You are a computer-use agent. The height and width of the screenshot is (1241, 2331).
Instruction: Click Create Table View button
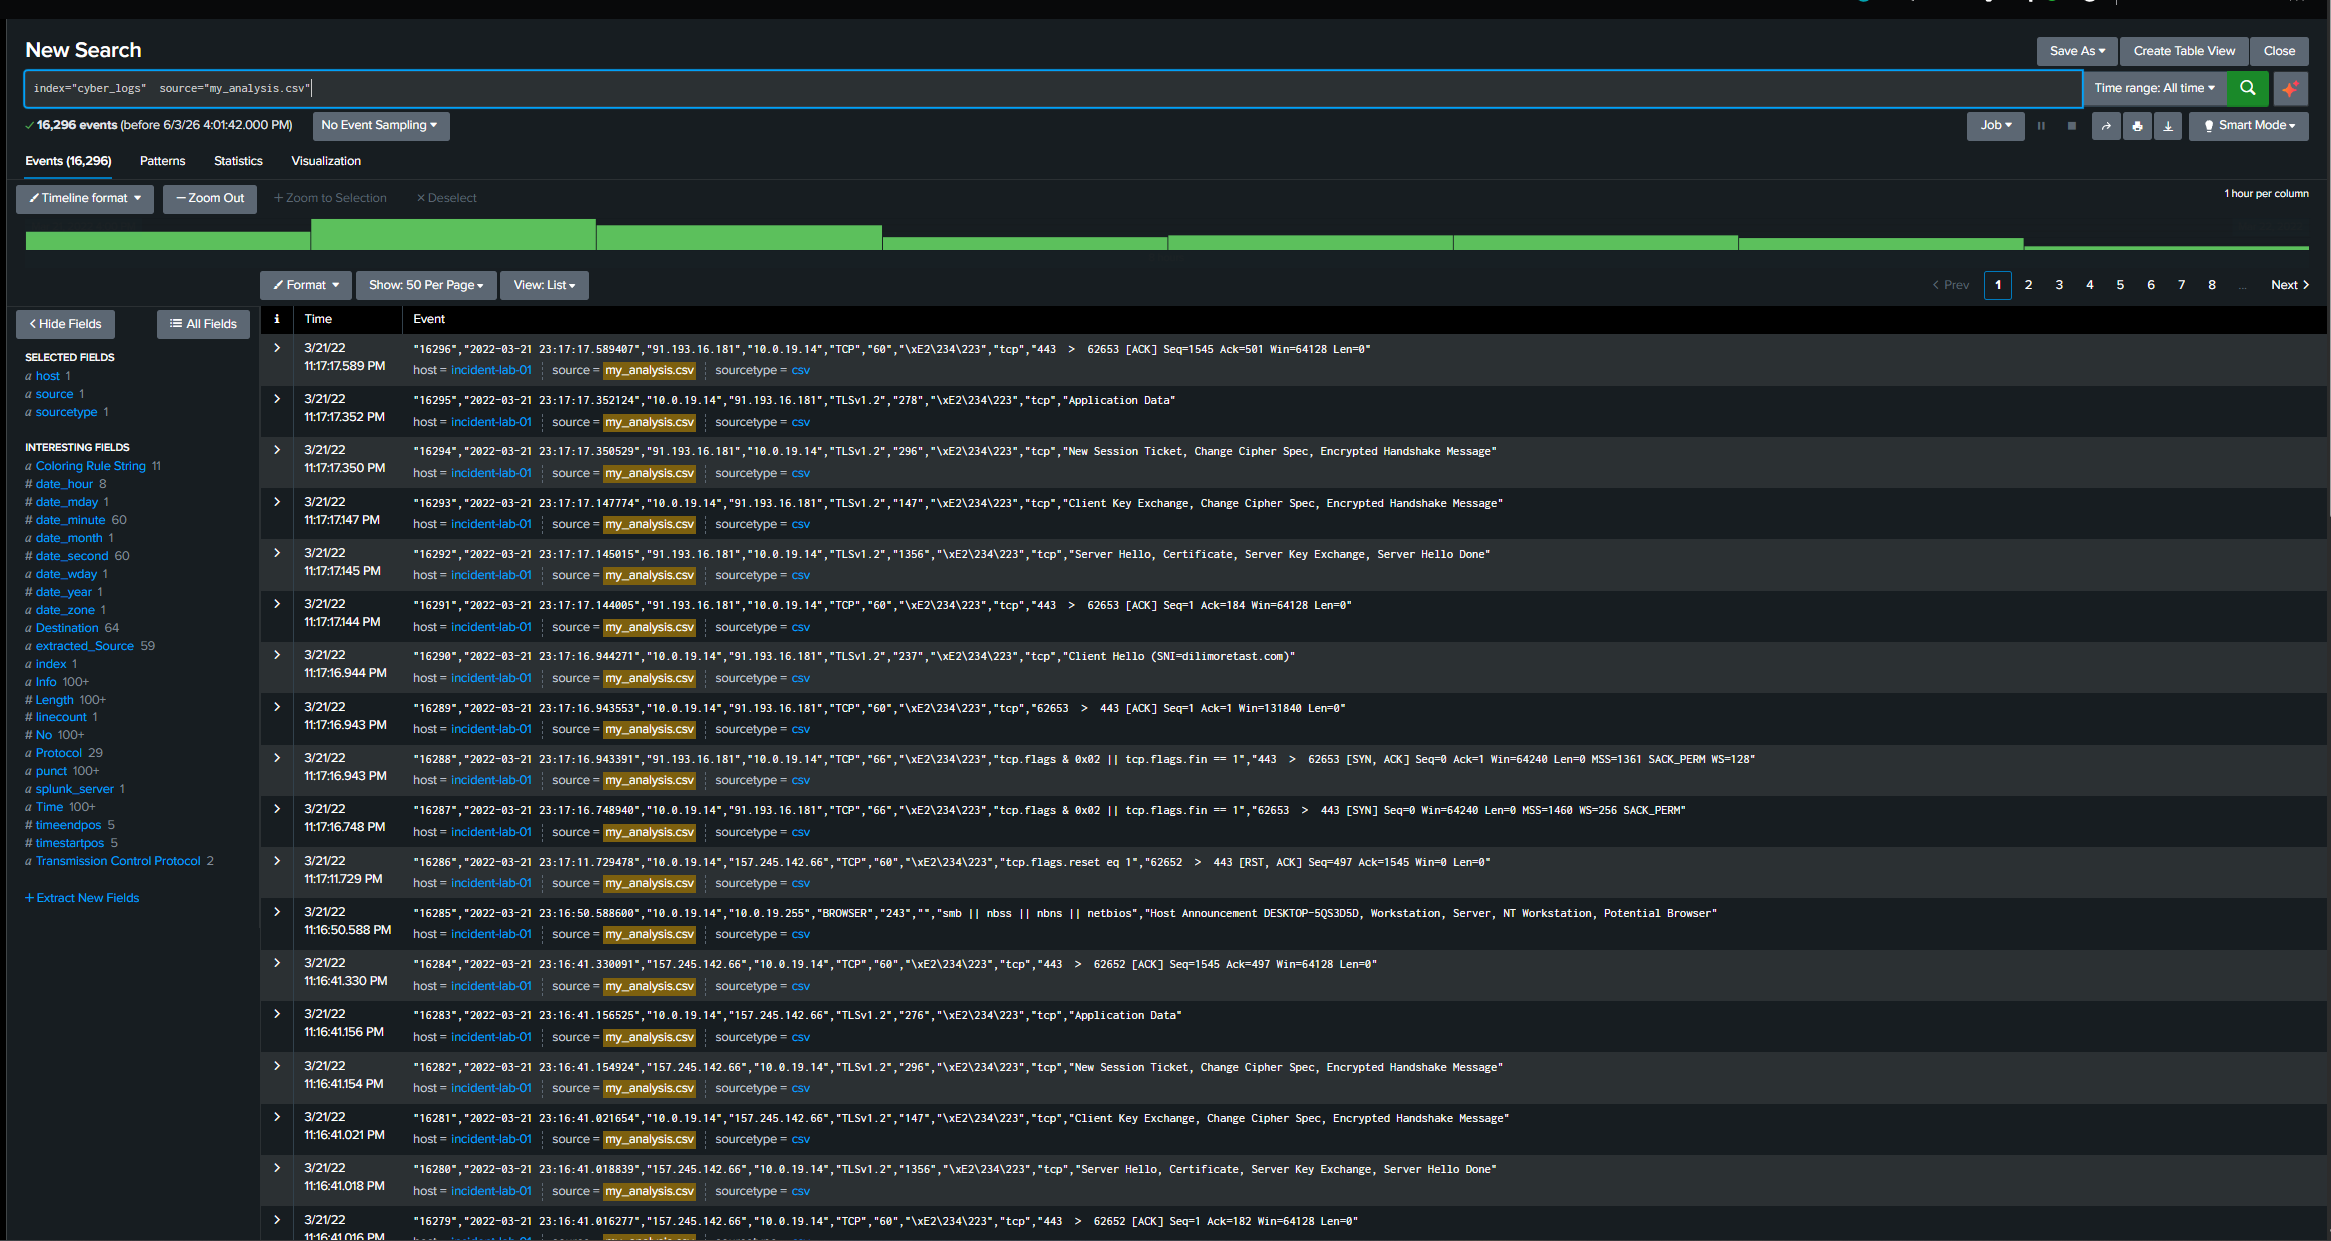(2184, 51)
